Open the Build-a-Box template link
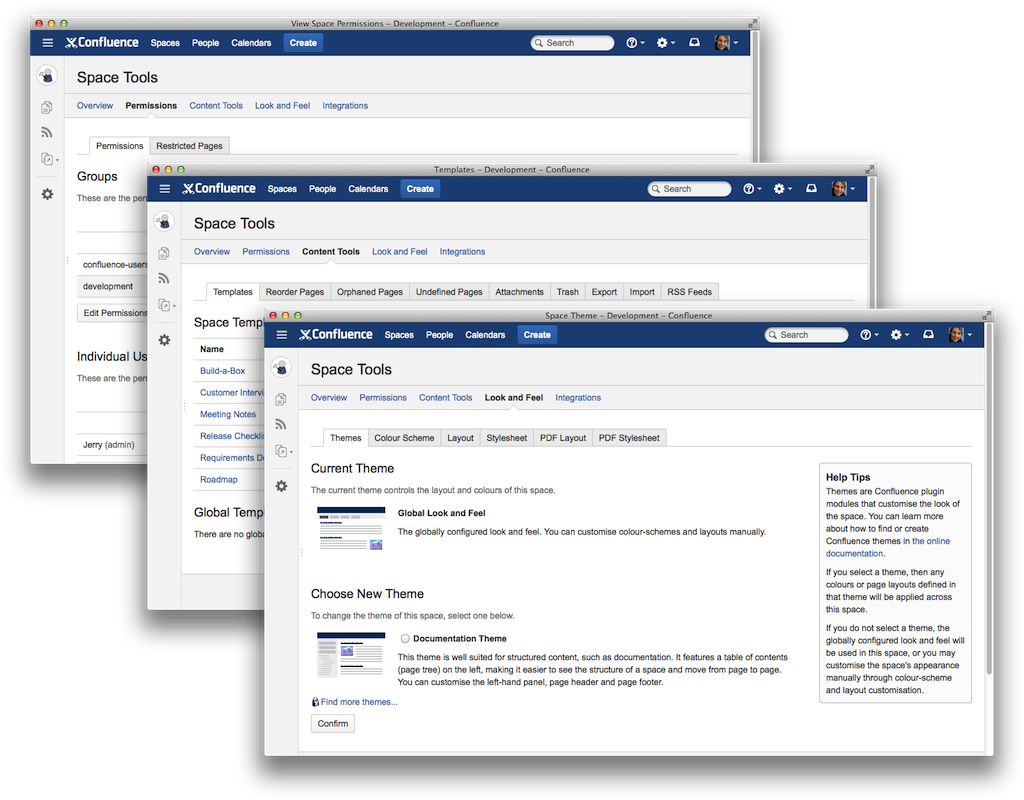The height and width of the screenshot is (800, 1024). (223, 371)
